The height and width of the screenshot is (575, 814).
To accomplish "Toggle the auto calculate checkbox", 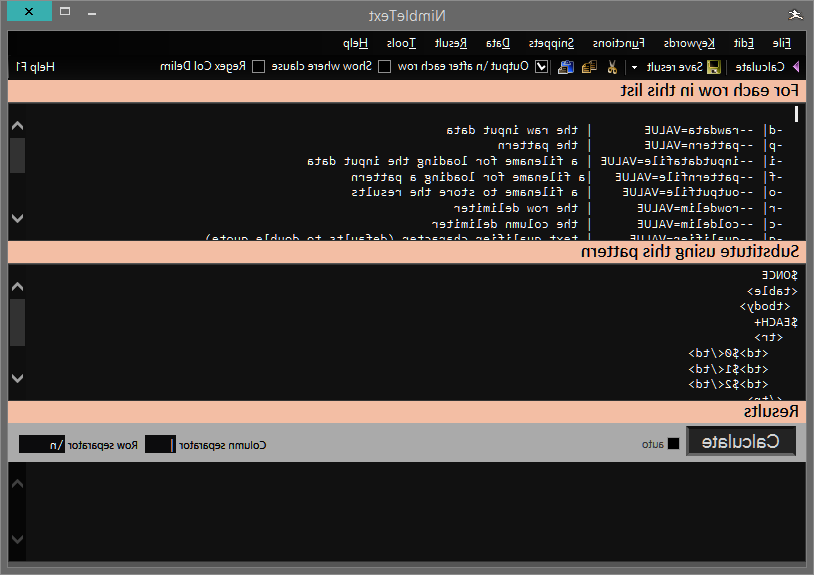I will click(x=673, y=444).
